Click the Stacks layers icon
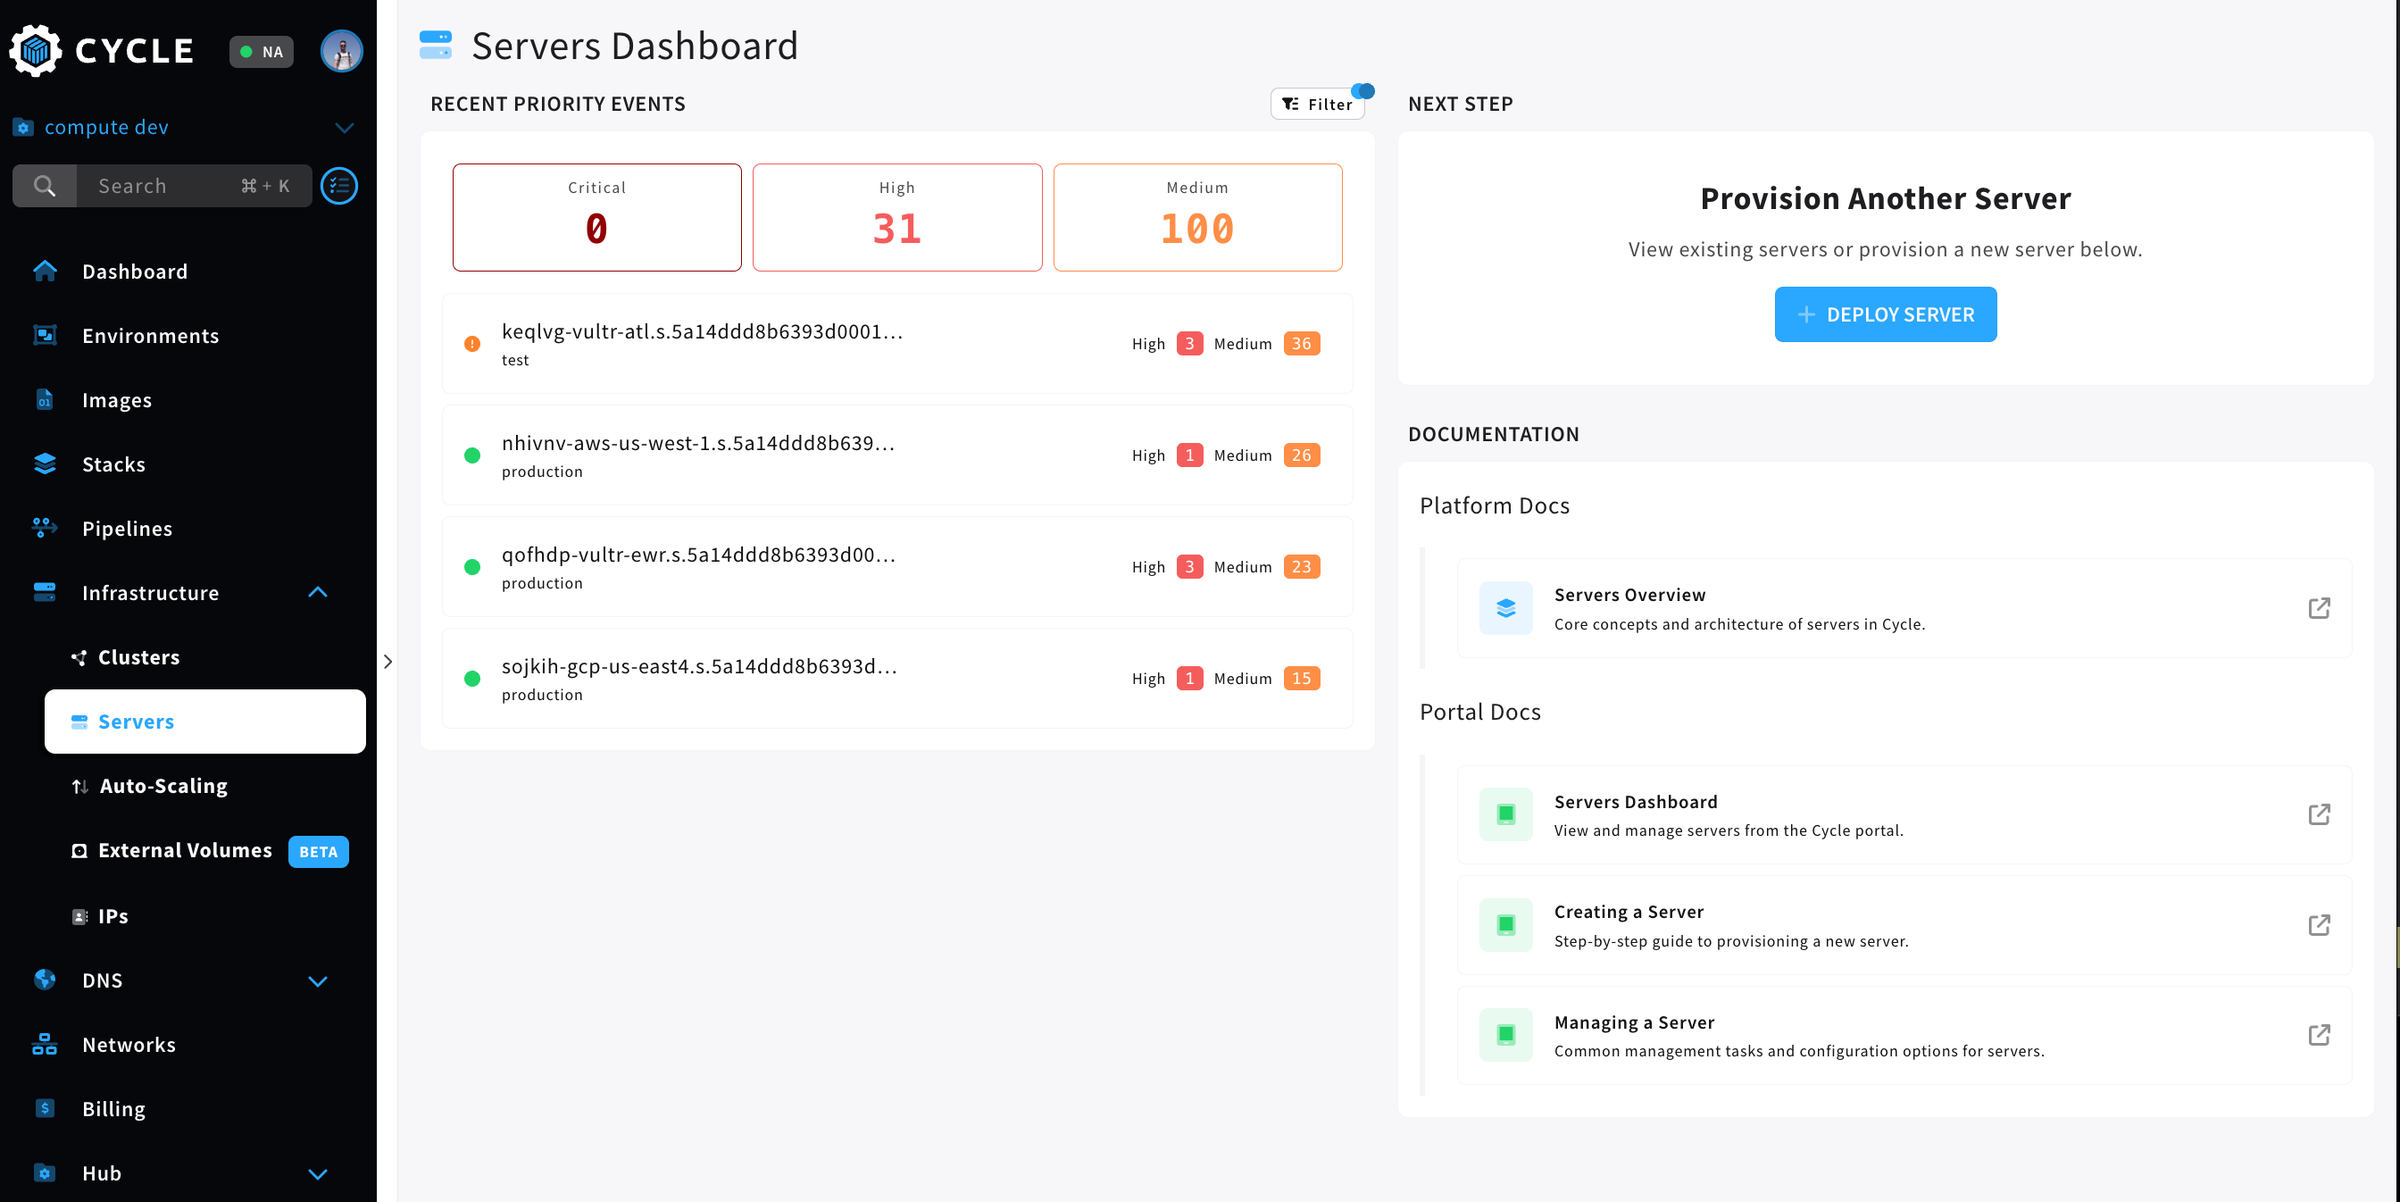This screenshot has height=1202, width=2400. tap(45, 464)
